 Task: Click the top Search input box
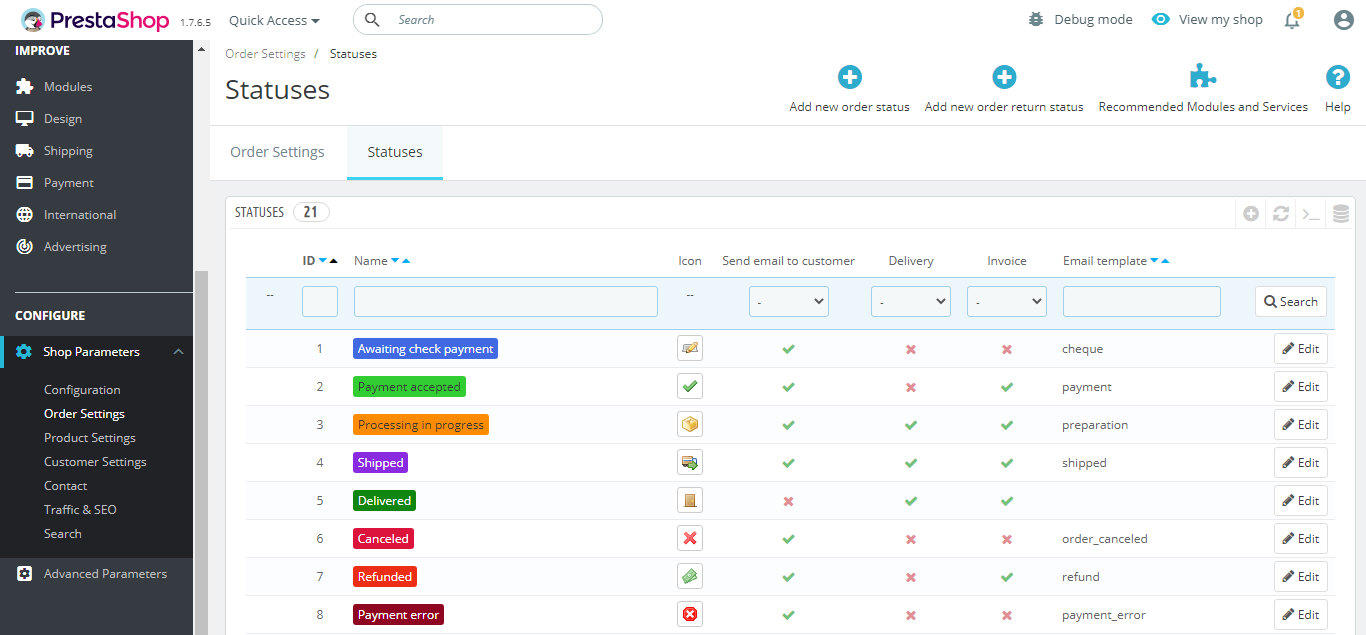pos(478,19)
